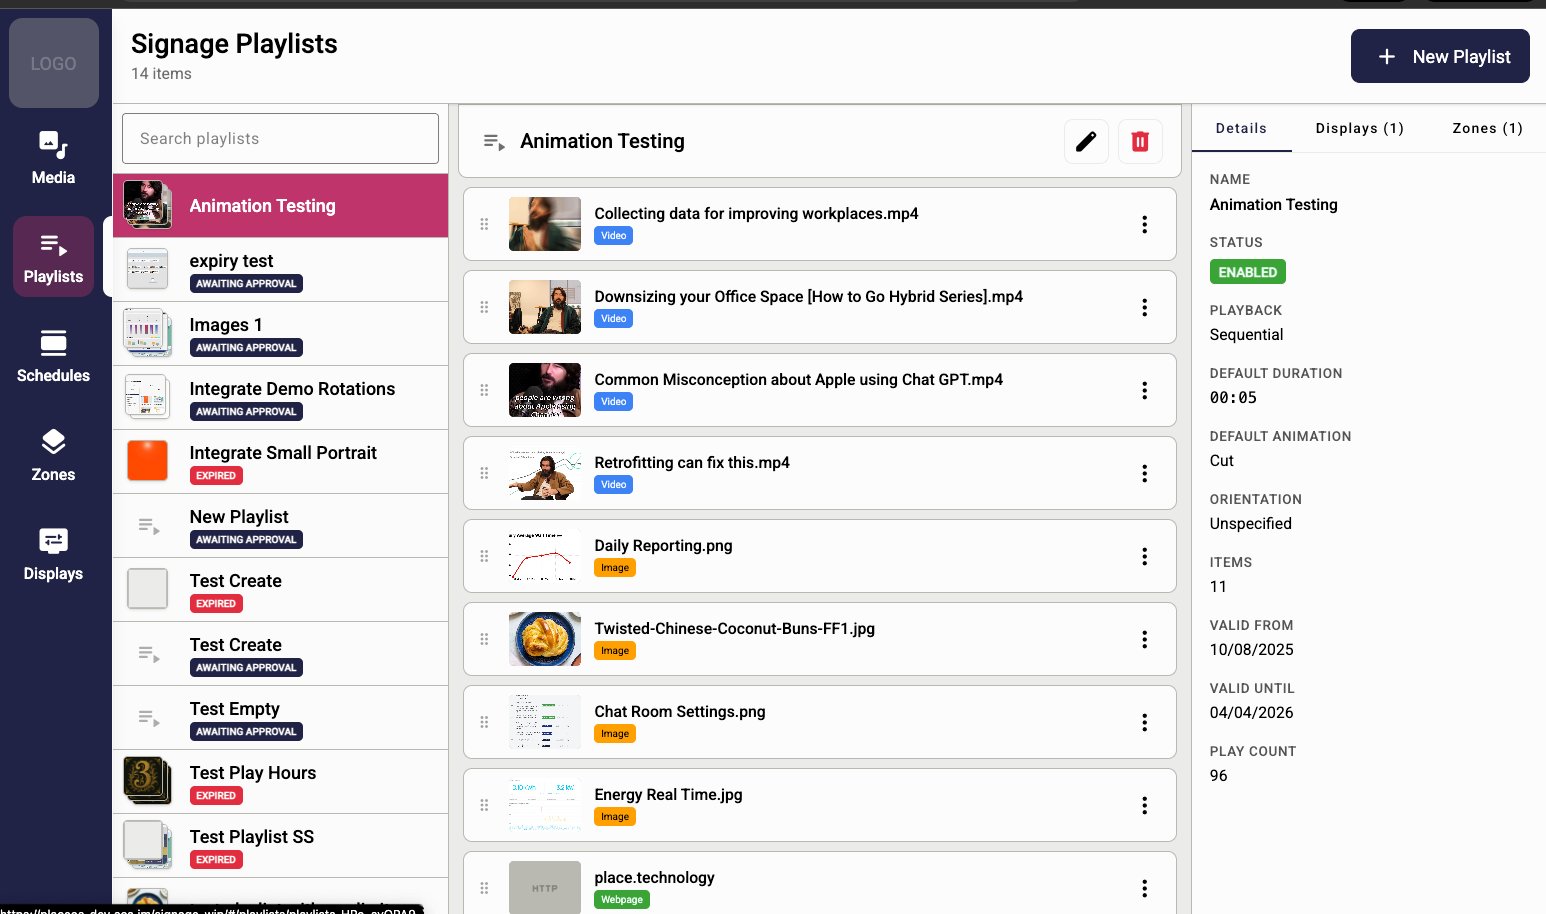Viewport: 1546px width, 914px height.
Task: Create a New Playlist
Action: [1440, 56]
